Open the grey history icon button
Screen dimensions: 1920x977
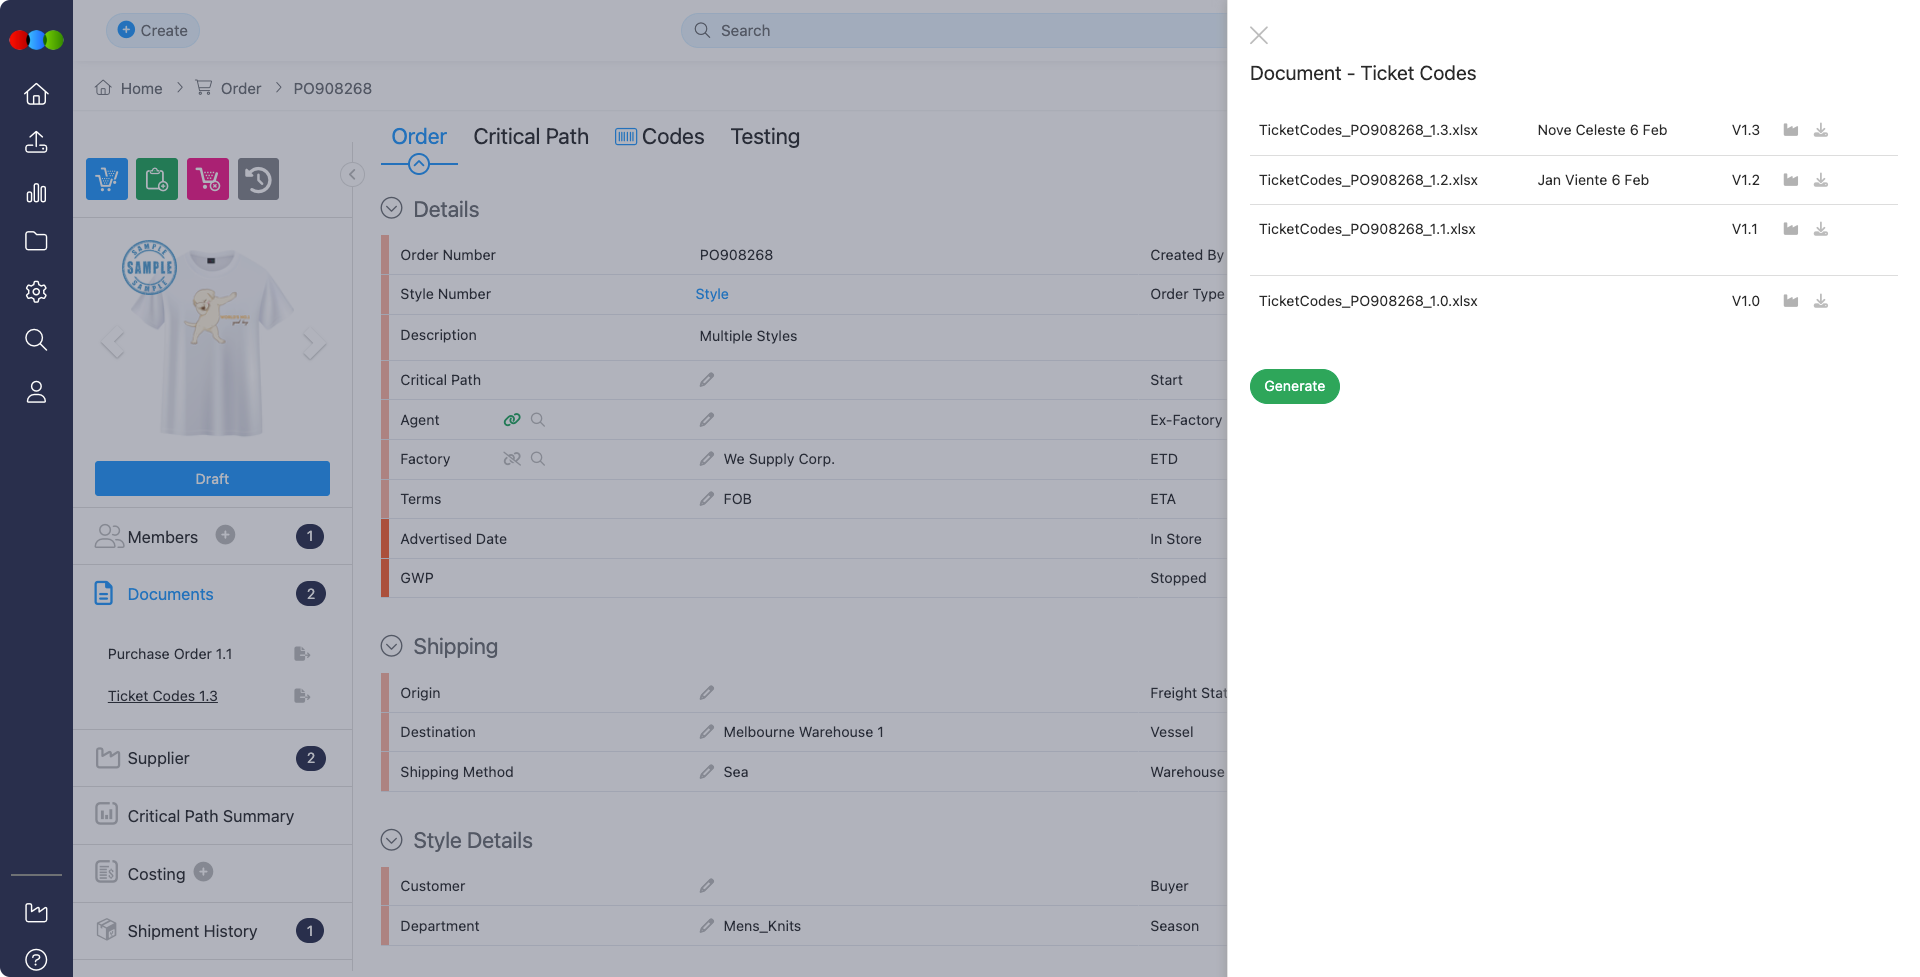pos(258,179)
